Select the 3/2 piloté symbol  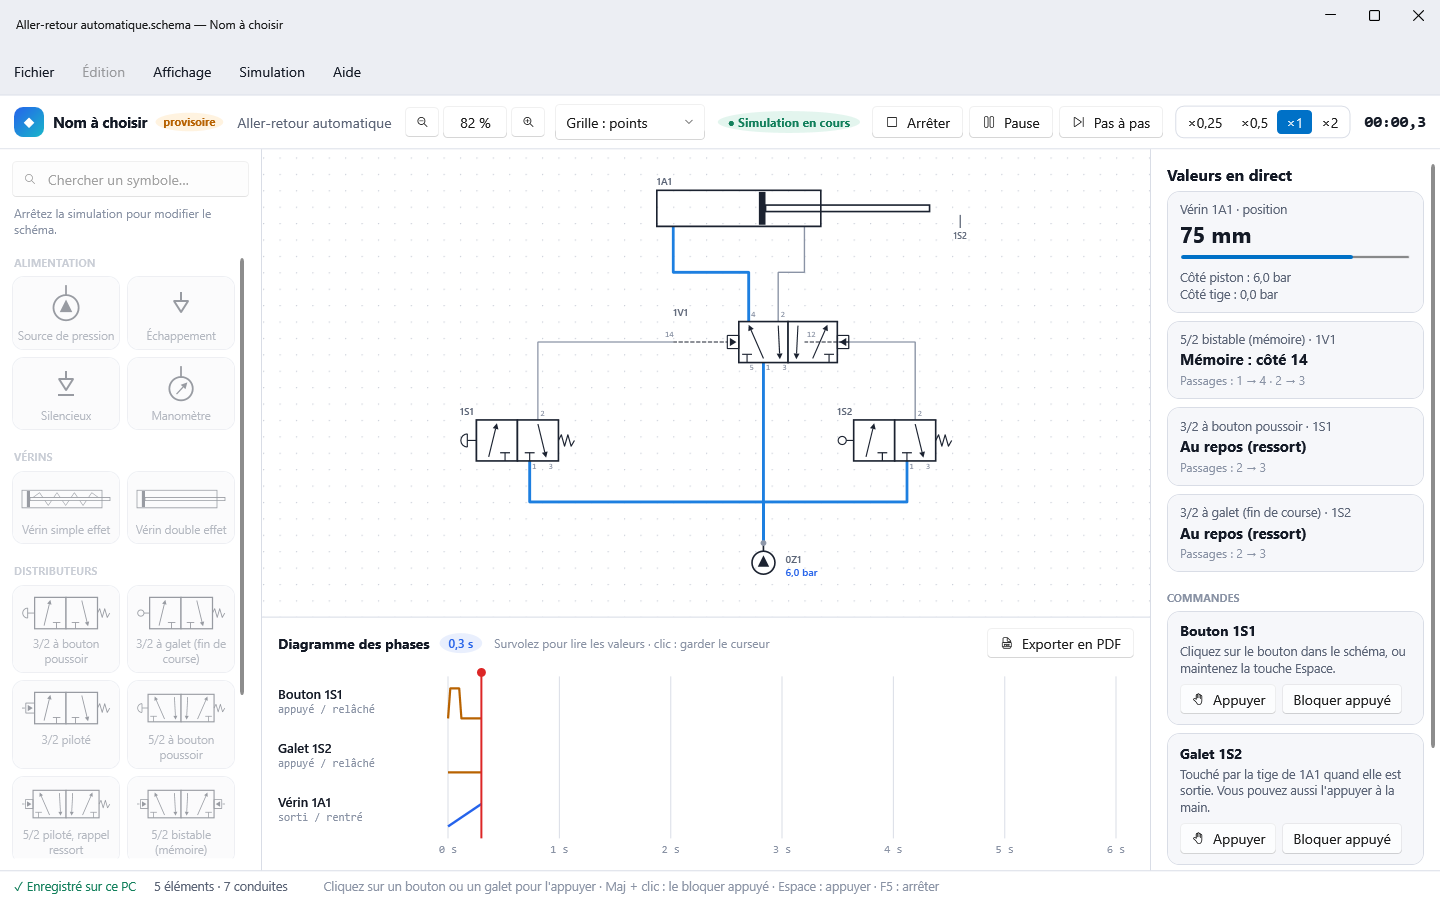[66, 724]
